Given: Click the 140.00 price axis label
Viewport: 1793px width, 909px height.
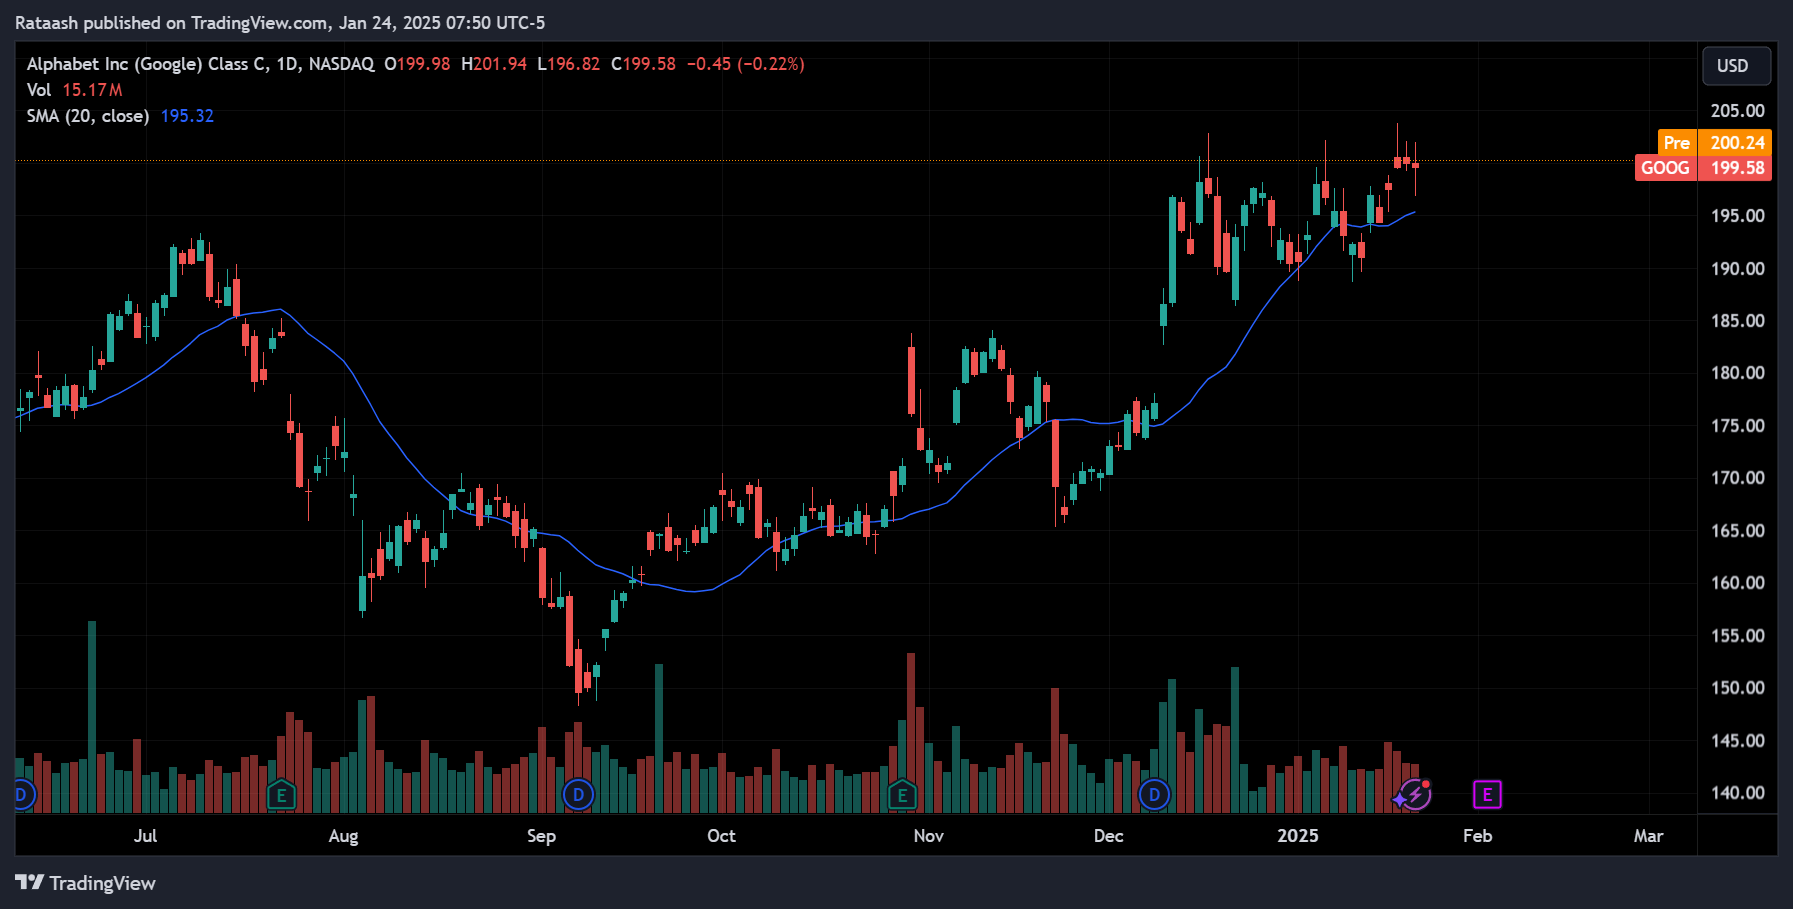Looking at the screenshot, I should coord(1737,793).
